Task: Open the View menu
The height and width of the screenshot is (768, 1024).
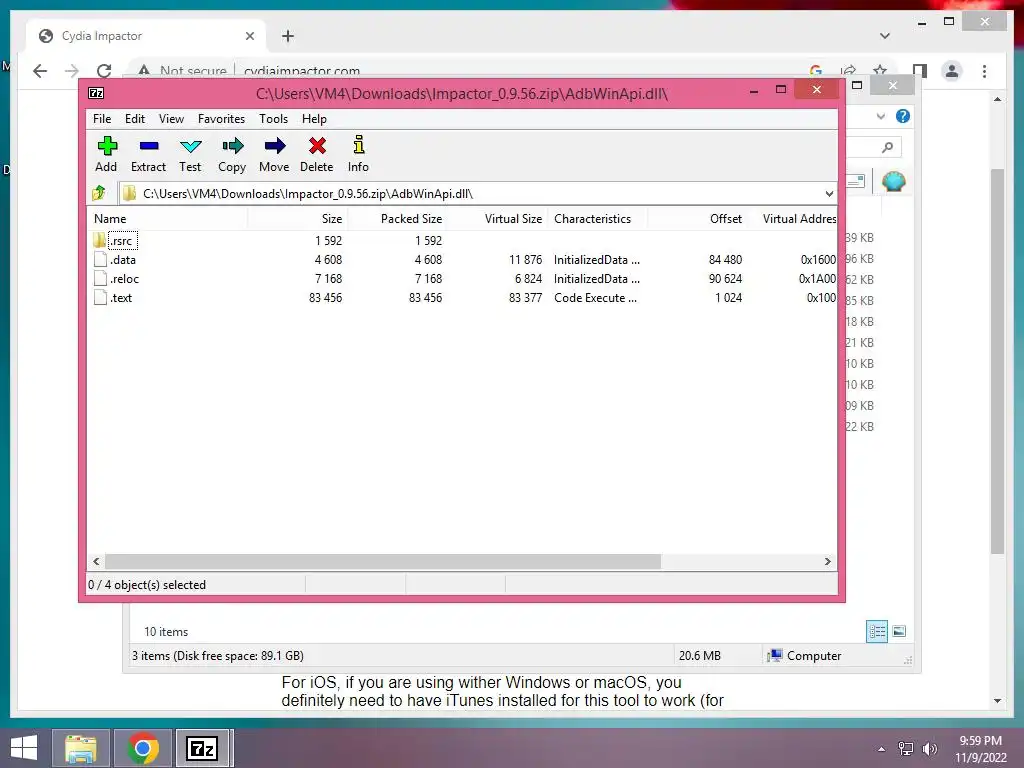Action: [x=171, y=119]
